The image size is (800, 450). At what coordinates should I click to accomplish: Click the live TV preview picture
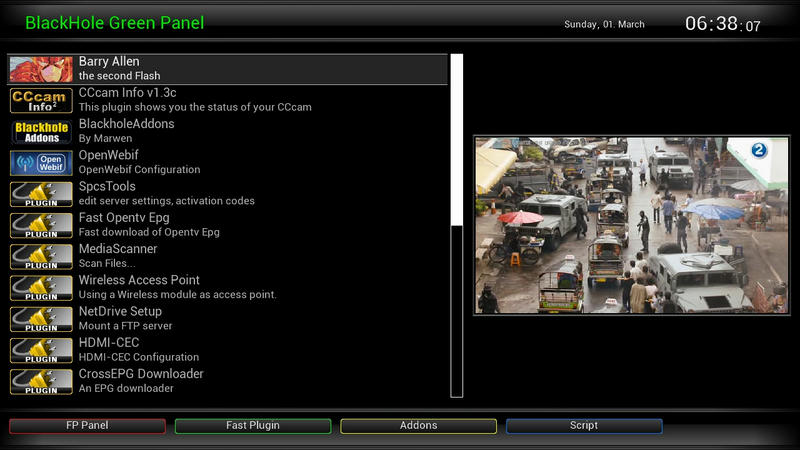coord(632,225)
